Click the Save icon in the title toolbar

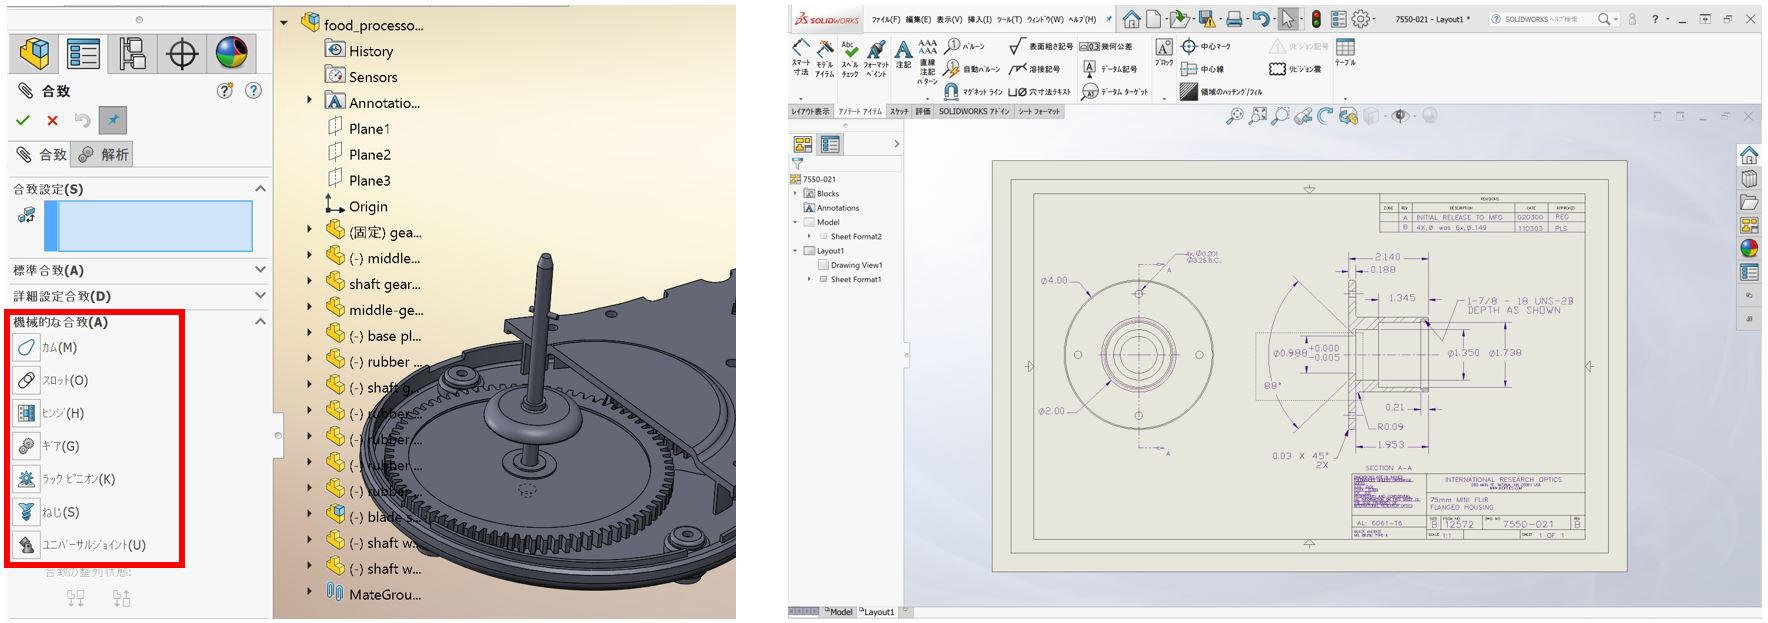(x=1206, y=19)
